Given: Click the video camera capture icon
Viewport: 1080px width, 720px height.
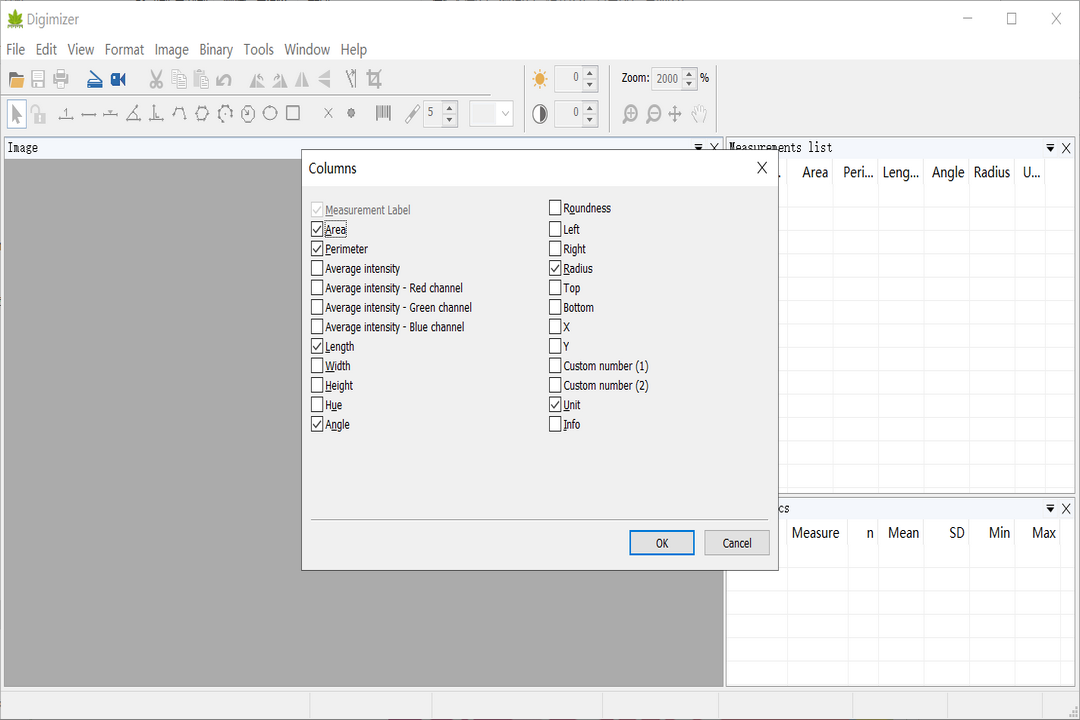Looking at the screenshot, I should click(x=119, y=80).
